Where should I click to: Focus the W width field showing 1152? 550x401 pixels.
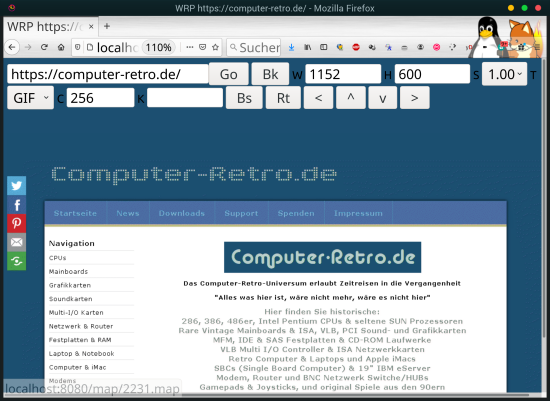click(x=343, y=74)
